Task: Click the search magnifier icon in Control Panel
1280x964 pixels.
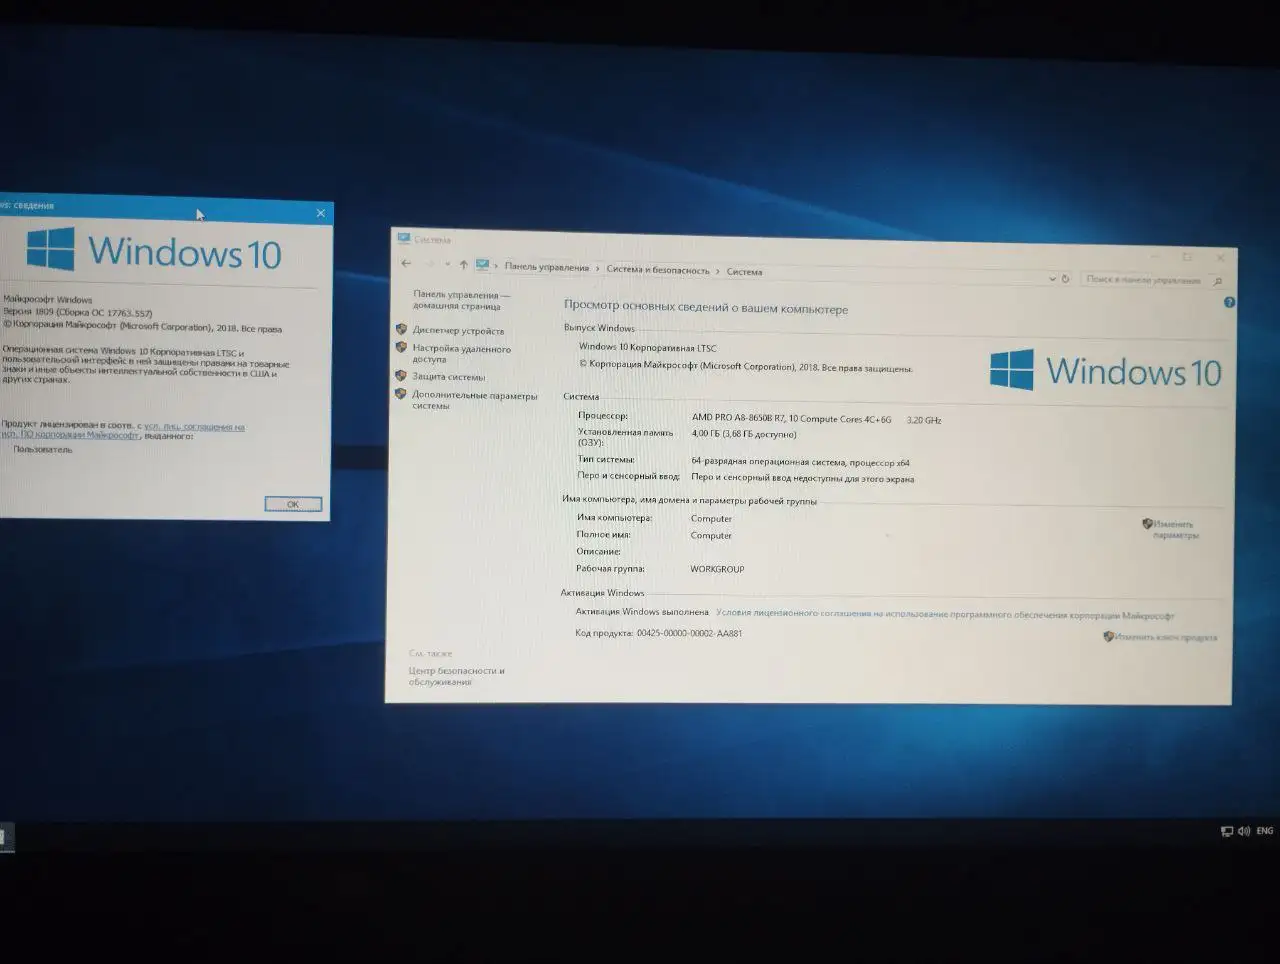Action: pyautogui.click(x=1217, y=282)
